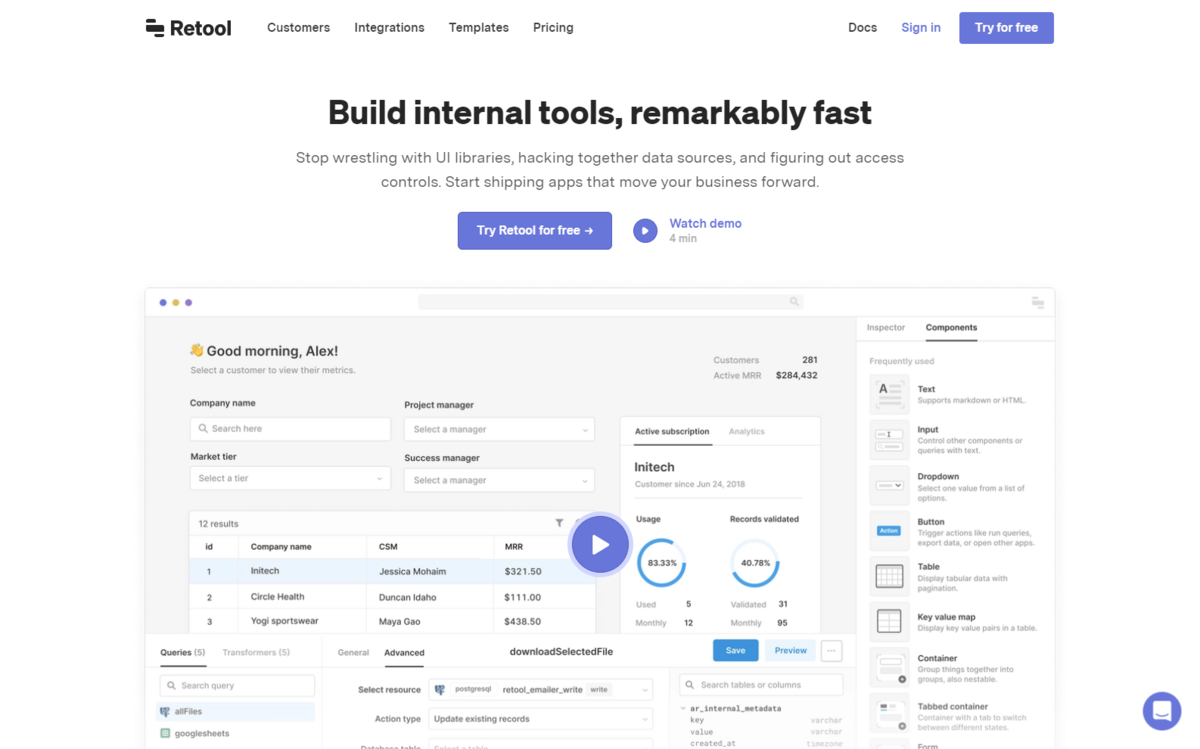Click the small Watch demo play icon

tap(645, 231)
